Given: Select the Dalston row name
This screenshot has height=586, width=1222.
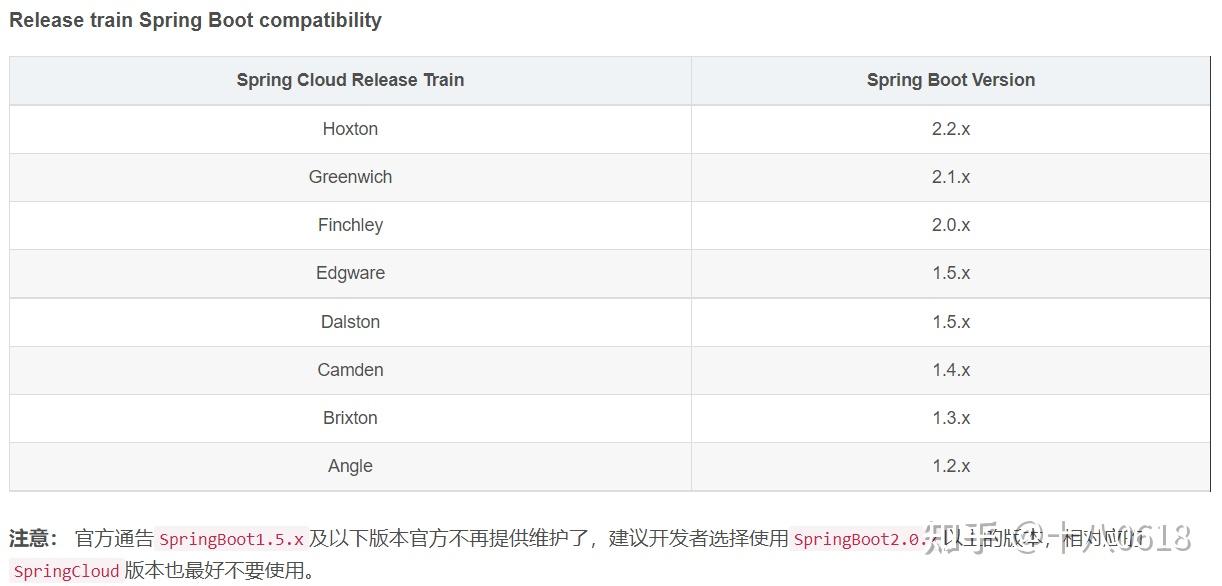Looking at the screenshot, I should pos(350,322).
